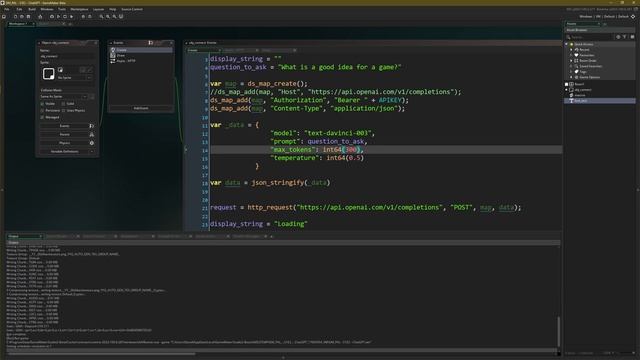
Task: Click the Run (play) toolbar icon
Action: (x=58, y=17)
